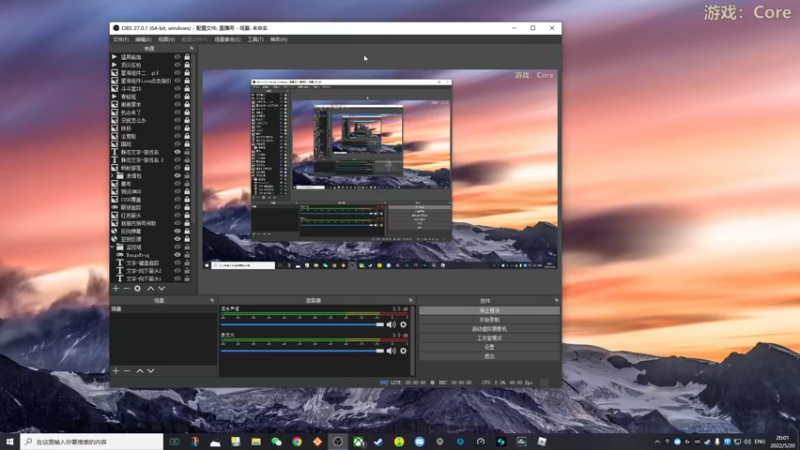Click 开始录制 start recording button
The image size is (800, 450).
pos(489,319)
